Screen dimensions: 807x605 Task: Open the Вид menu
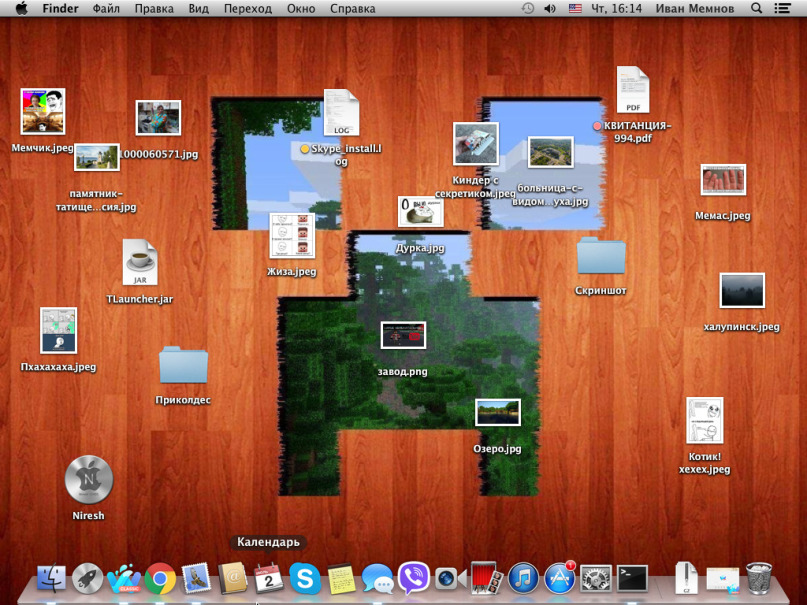point(199,8)
